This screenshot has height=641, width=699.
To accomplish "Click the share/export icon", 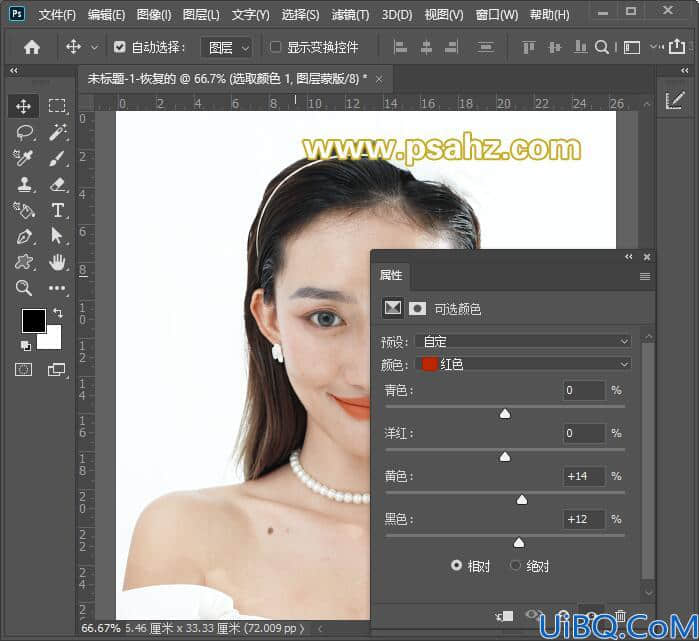I will tap(677, 46).
